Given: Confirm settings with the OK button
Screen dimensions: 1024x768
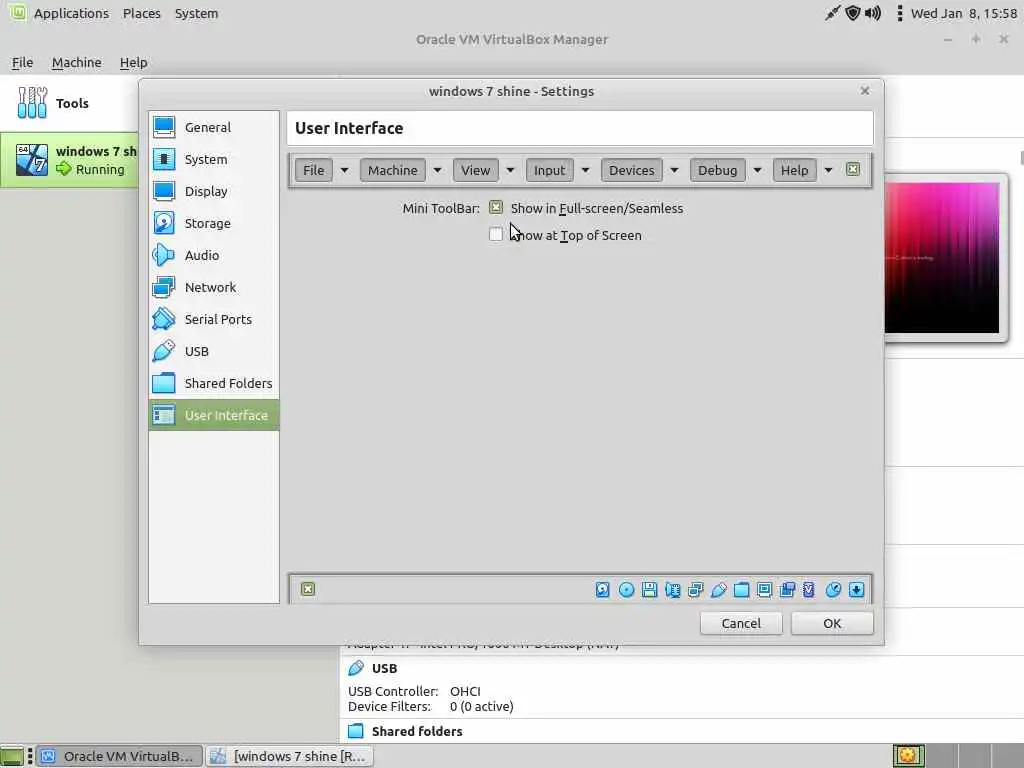Looking at the screenshot, I should [x=832, y=623].
